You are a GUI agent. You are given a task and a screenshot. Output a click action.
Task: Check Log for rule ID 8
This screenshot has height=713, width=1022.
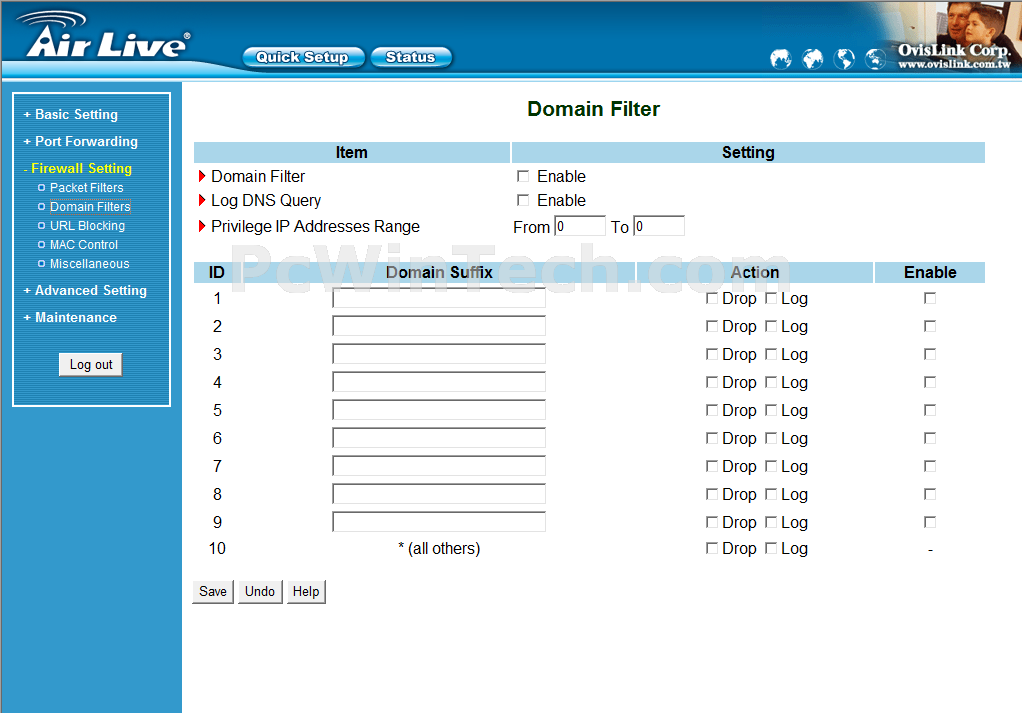tap(771, 494)
